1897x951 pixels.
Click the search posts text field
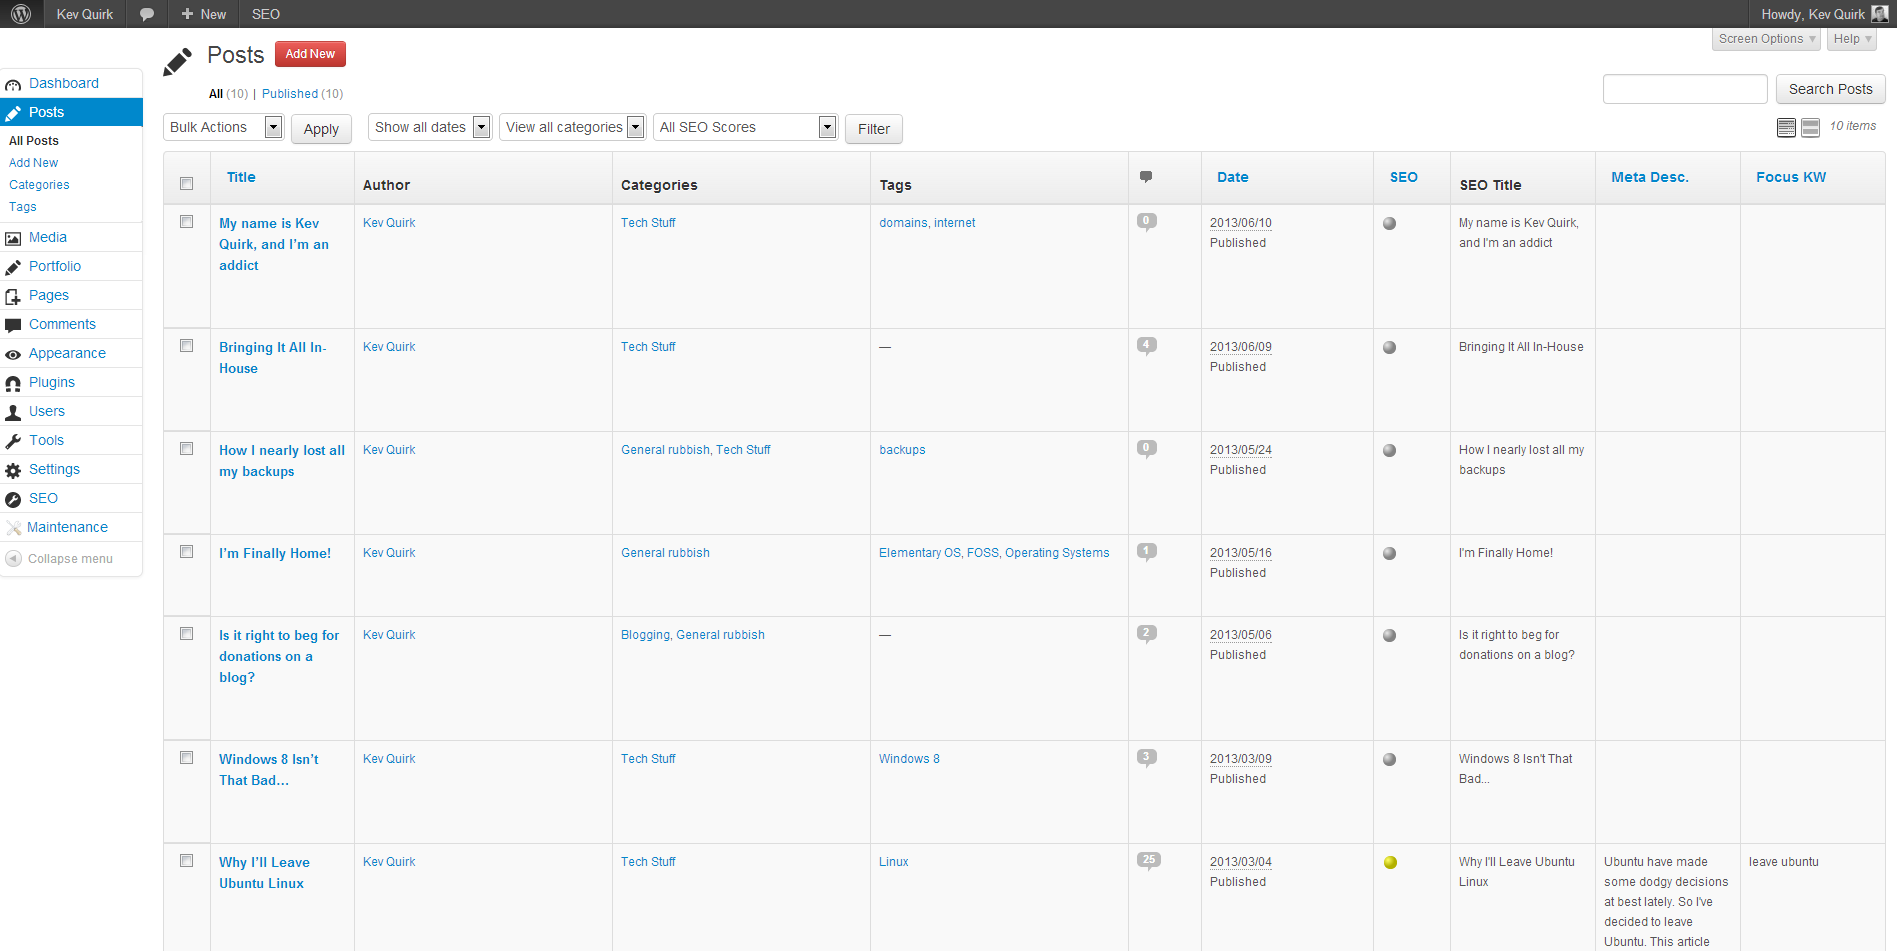[x=1685, y=89]
